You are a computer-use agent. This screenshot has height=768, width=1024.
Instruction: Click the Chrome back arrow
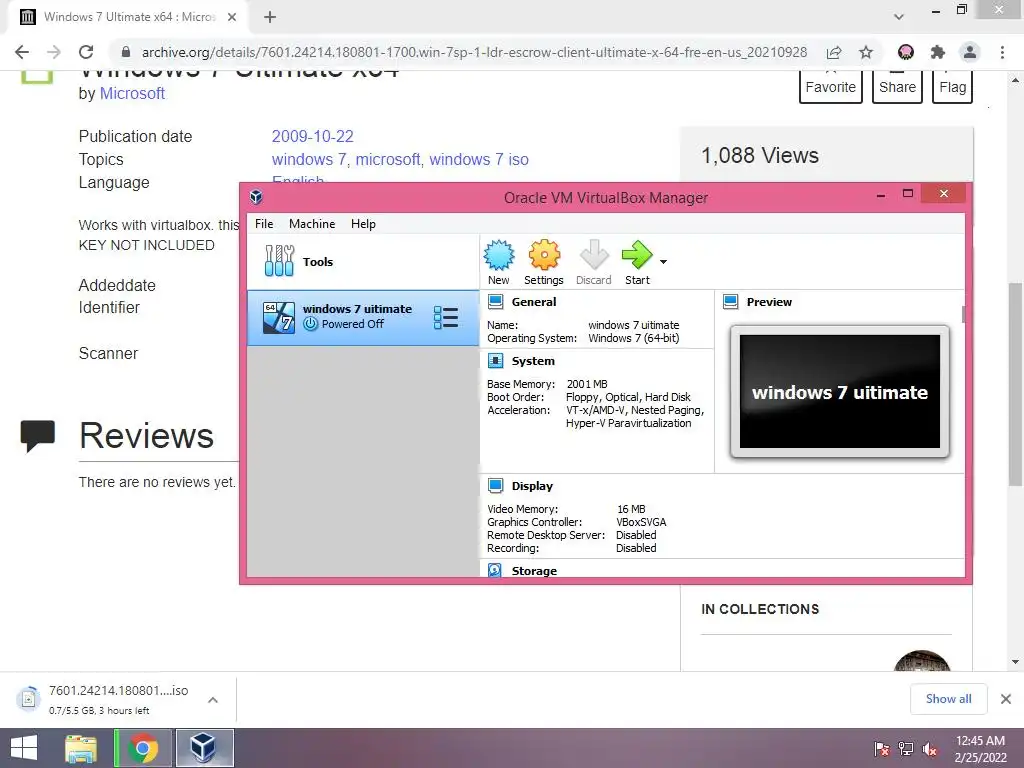pyautogui.click(x=22, y=52)
